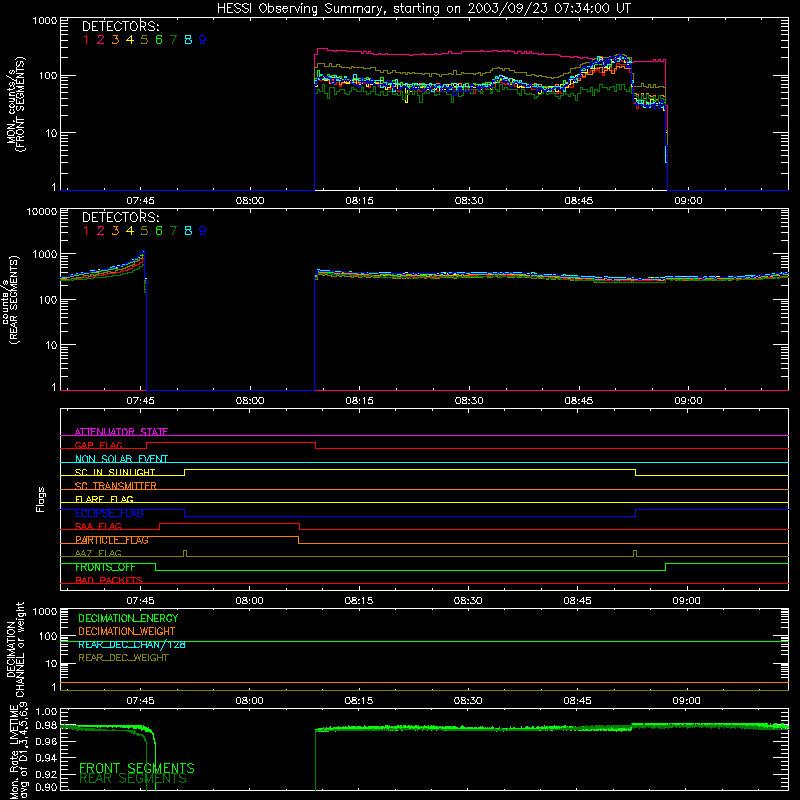Click the dark green REAR SEGMENTS livetime legend

(133, 779)
